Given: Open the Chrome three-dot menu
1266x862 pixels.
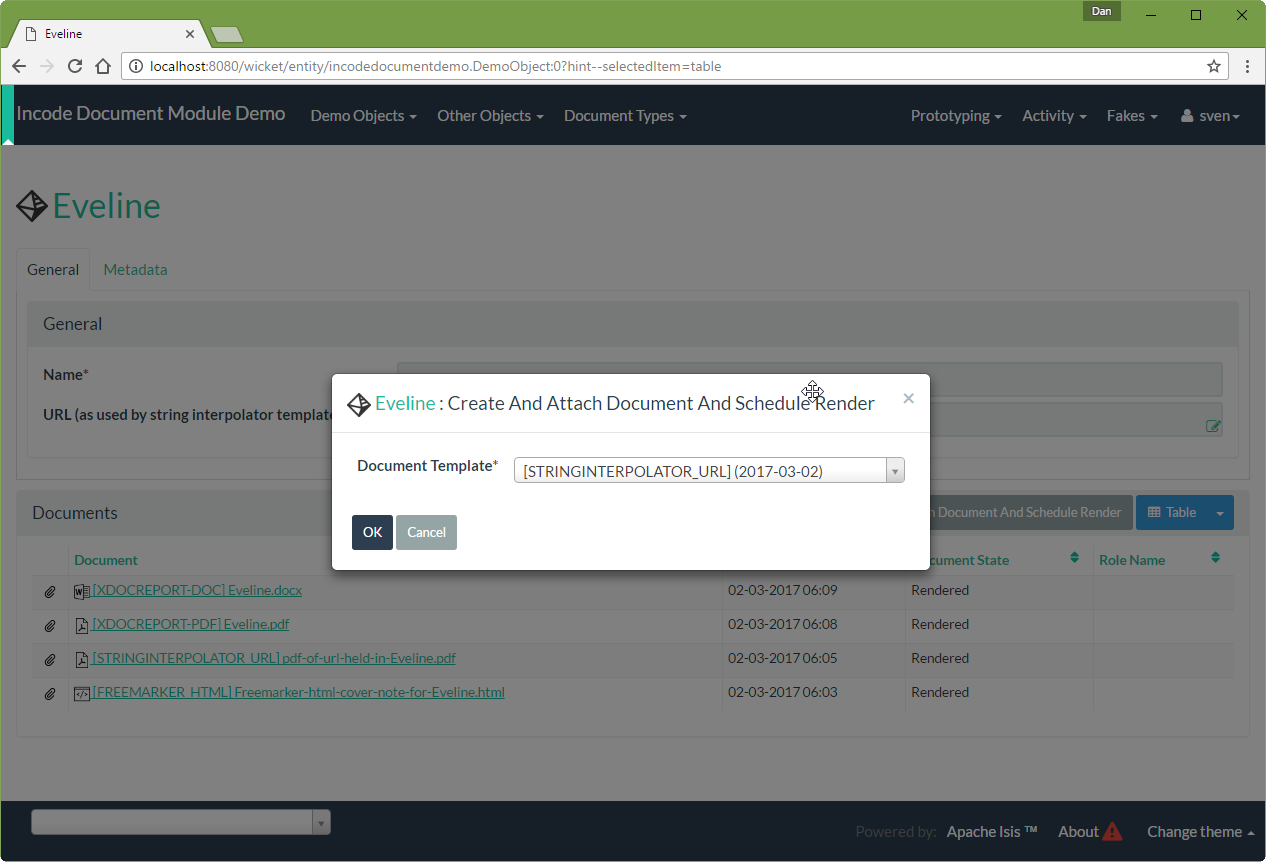Looking at the screenshot, I should pyautogui.click(x=1247, y=66).
